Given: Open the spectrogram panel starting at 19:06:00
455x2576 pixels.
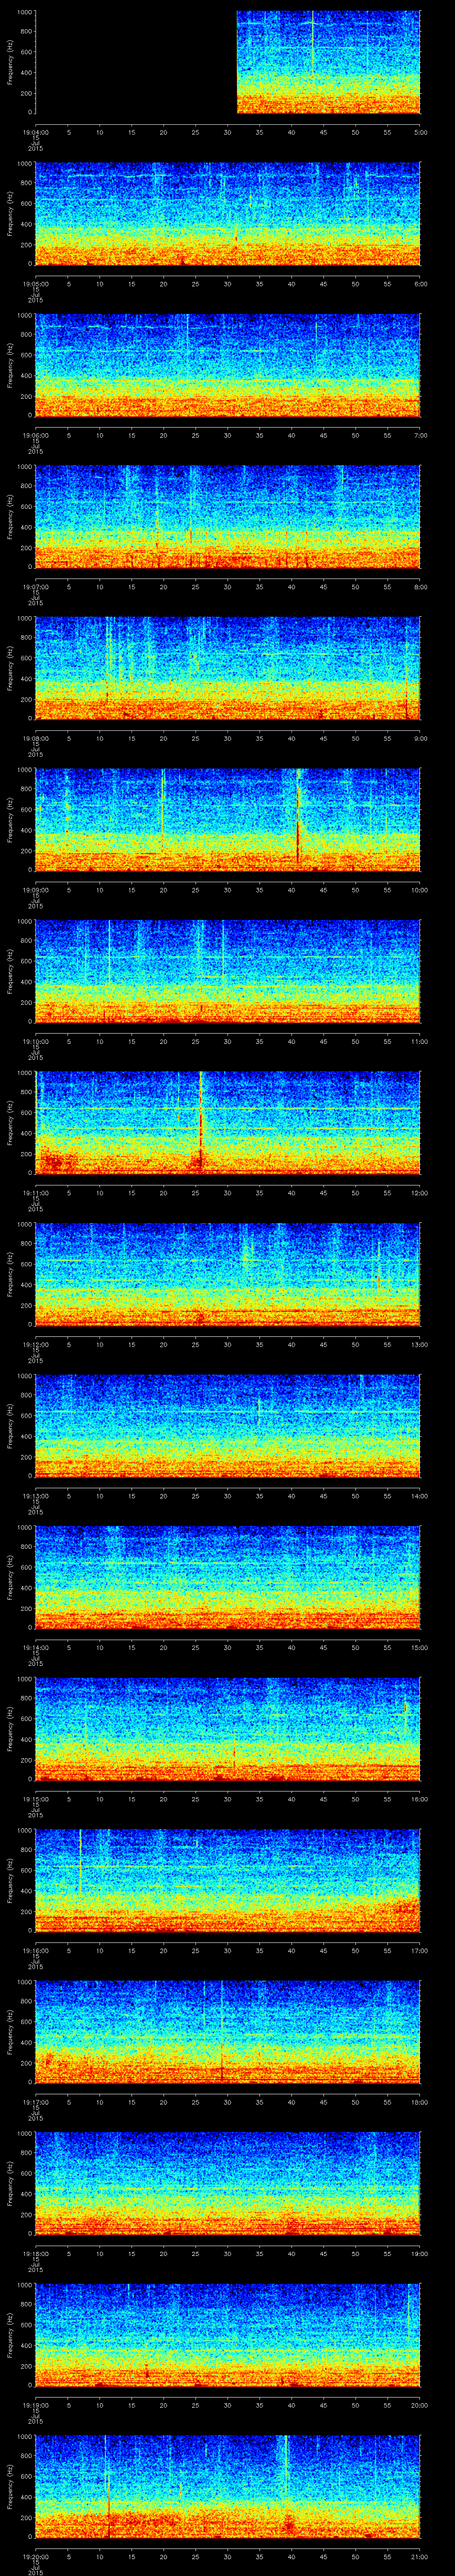Looking at the screenshot, I should [228, 366].
